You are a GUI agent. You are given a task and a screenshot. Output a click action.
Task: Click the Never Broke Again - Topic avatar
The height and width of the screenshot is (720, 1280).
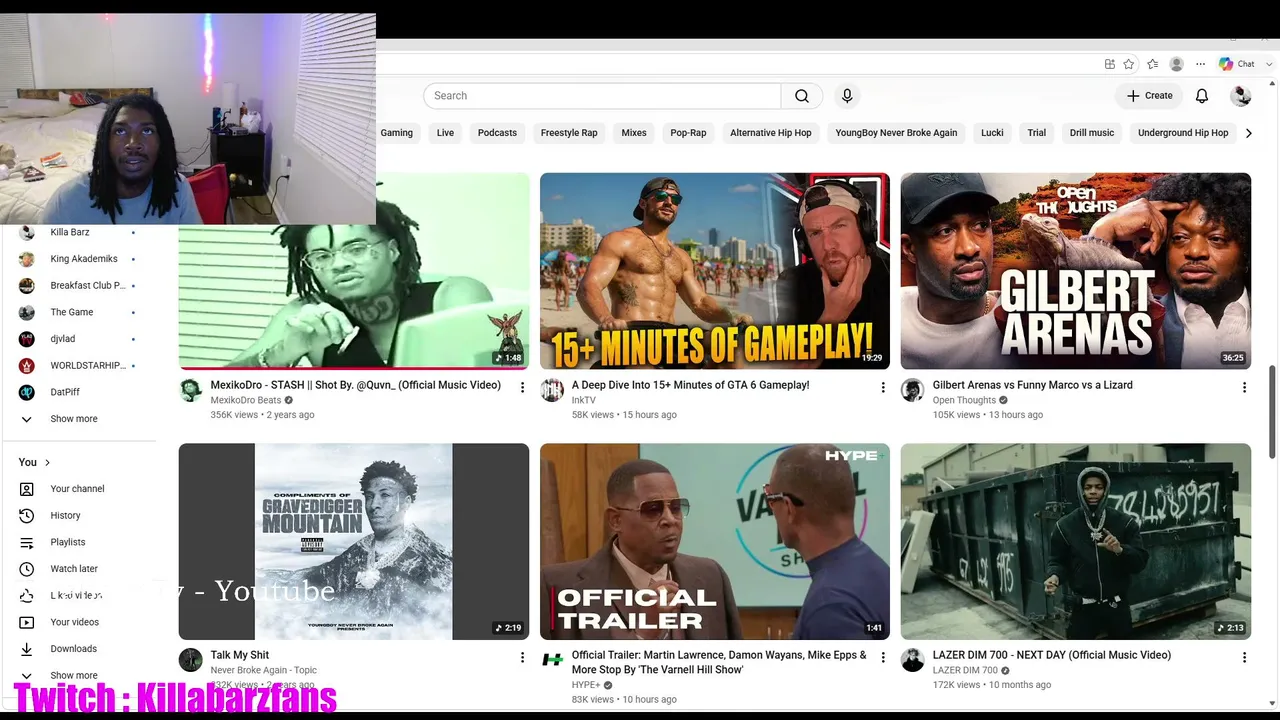coord(190,660)
